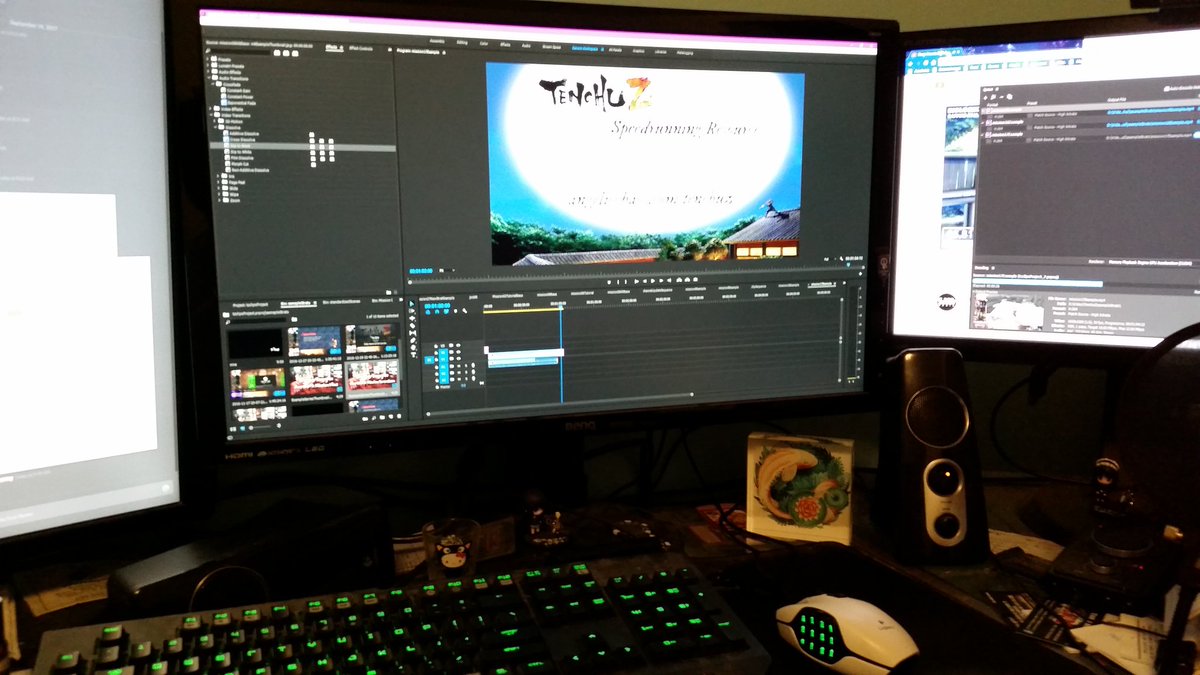Open the Effect Controls panel tab
Image resolution: width=1200 pixels, height=675 pixels.
[x=361, y=49]
